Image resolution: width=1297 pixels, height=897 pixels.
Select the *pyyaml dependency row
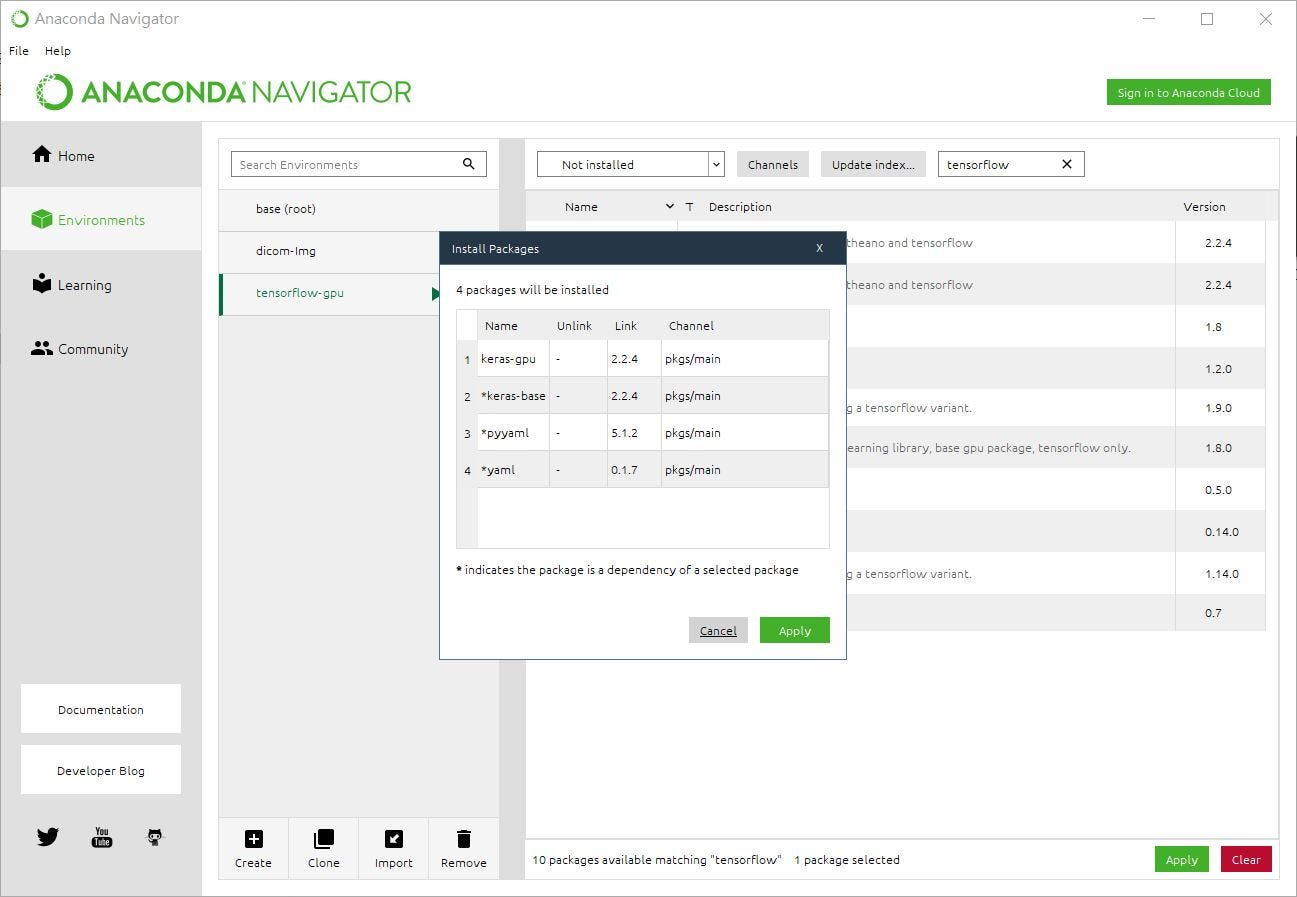tap(643, 432)
